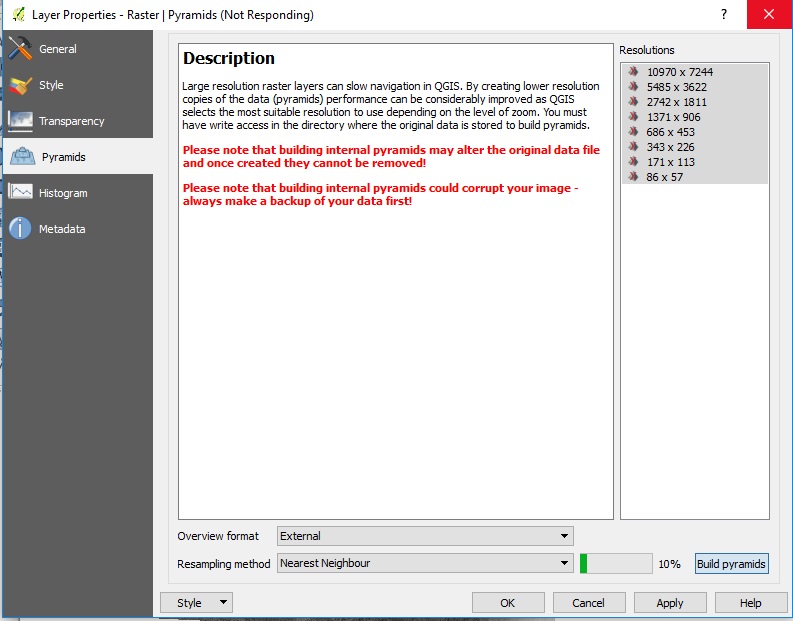Select resolution text 2742 x 1811
The image size is (793, 621).
(x=677, y=102)
